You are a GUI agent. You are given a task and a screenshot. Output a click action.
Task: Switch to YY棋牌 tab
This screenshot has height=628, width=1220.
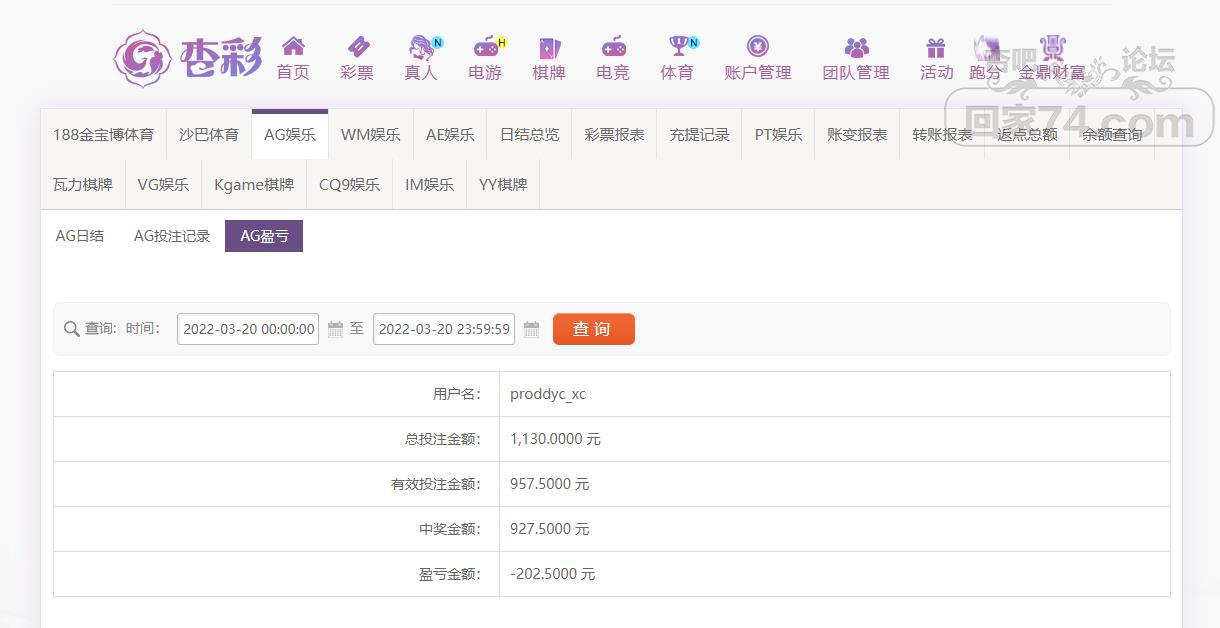click(x=503, y=184)
